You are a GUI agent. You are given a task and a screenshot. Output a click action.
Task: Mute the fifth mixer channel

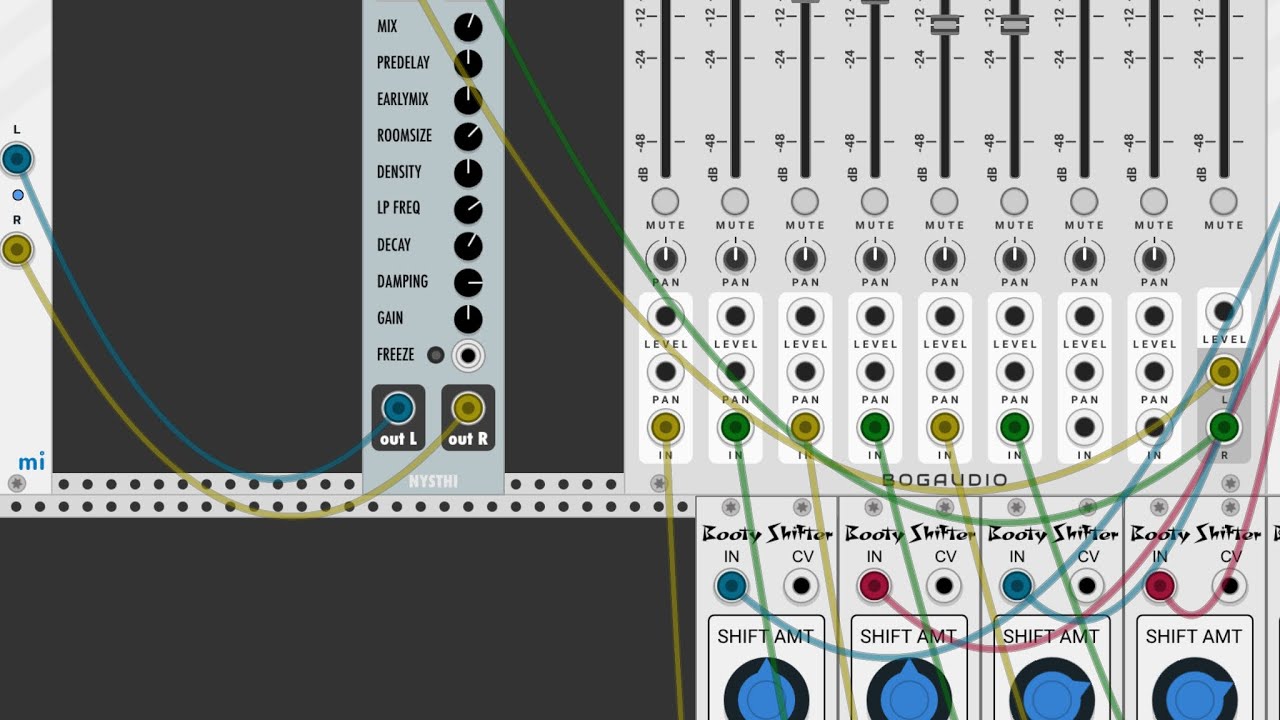click(x=945, y=201)
